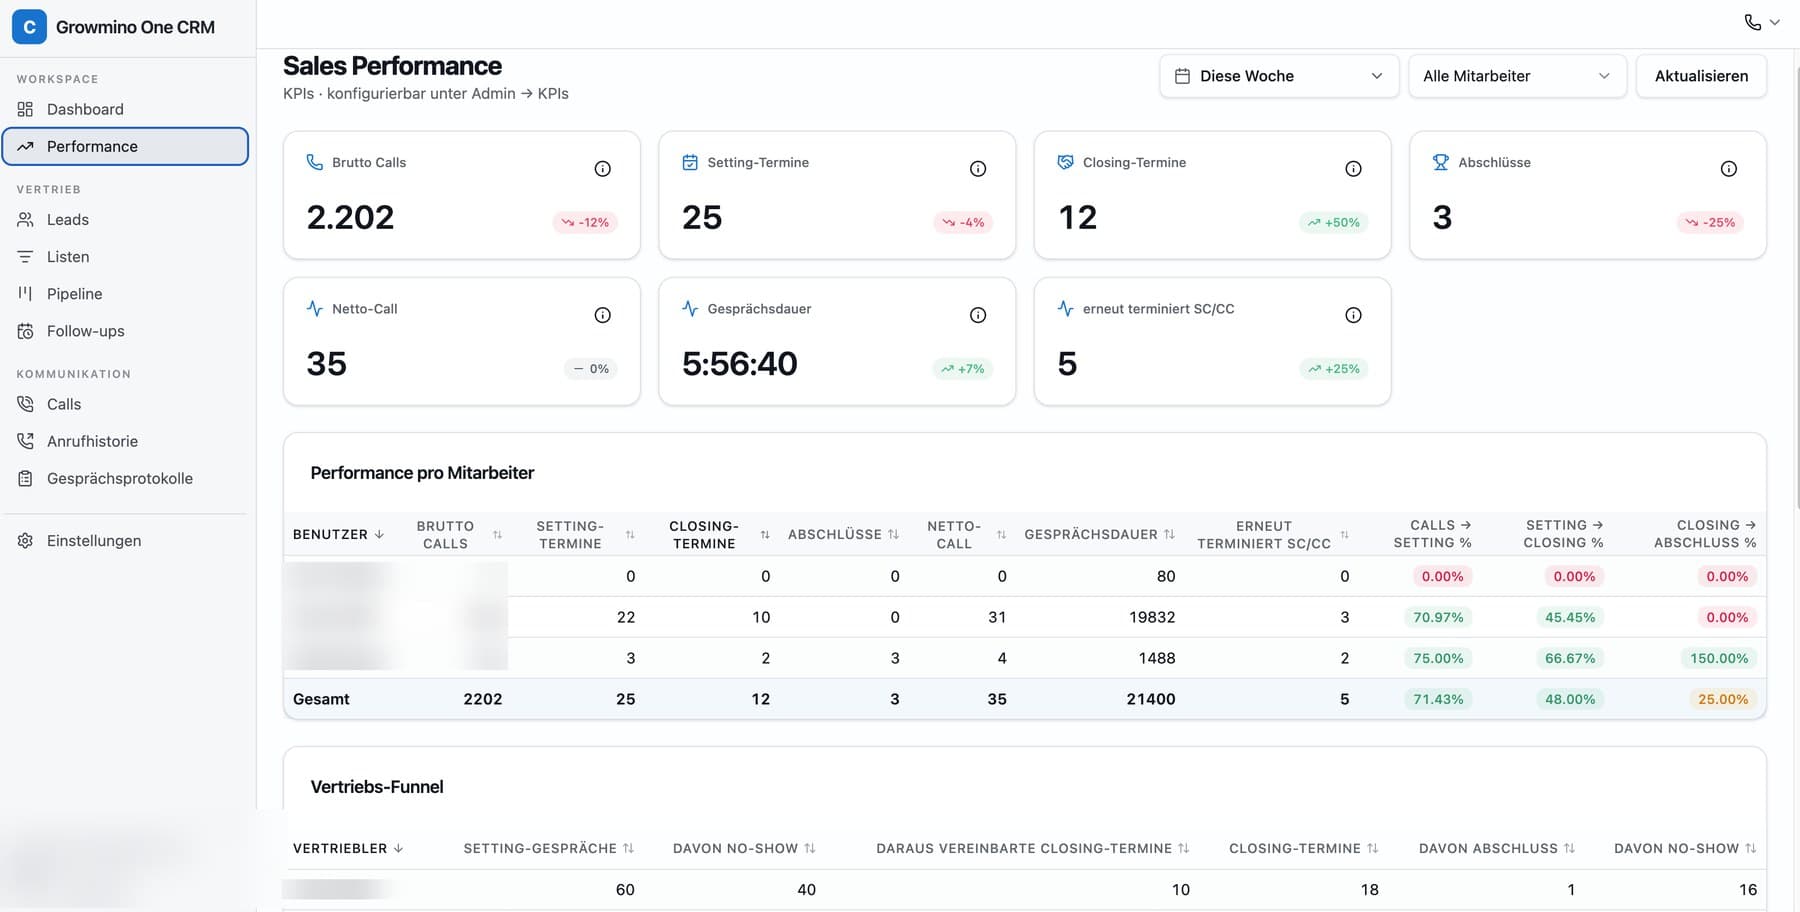Click the 48.00% badge in Gesamt row
This screenshot has width=1800, height=912.
tap(1570, 699)
